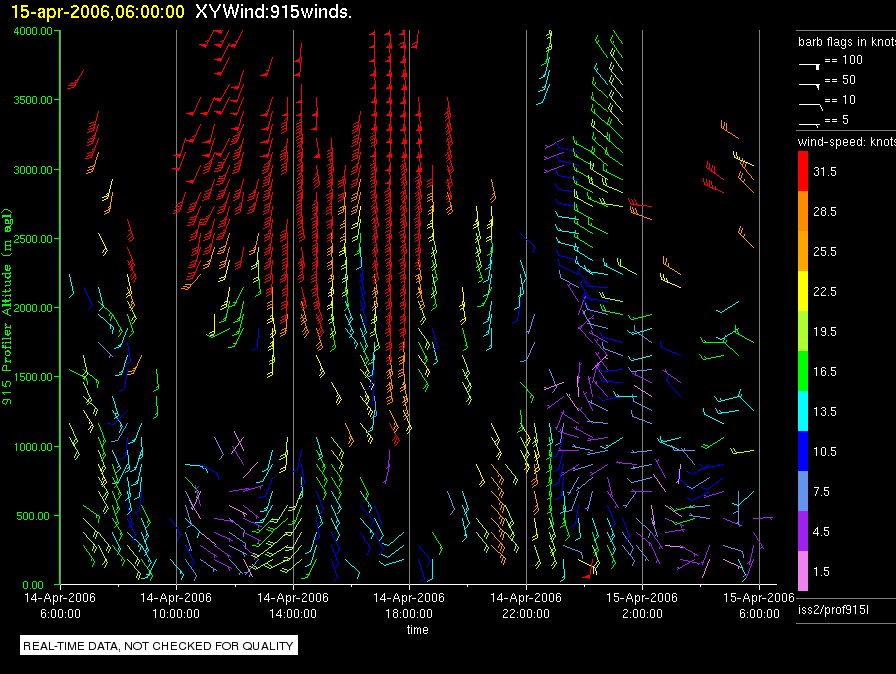Click the 4000.00 altitude tick label

[33, 31]
